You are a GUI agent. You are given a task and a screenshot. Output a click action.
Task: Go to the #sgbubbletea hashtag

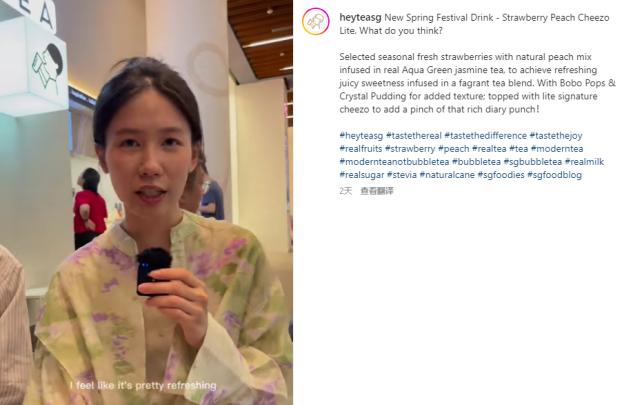click(533, 162)
